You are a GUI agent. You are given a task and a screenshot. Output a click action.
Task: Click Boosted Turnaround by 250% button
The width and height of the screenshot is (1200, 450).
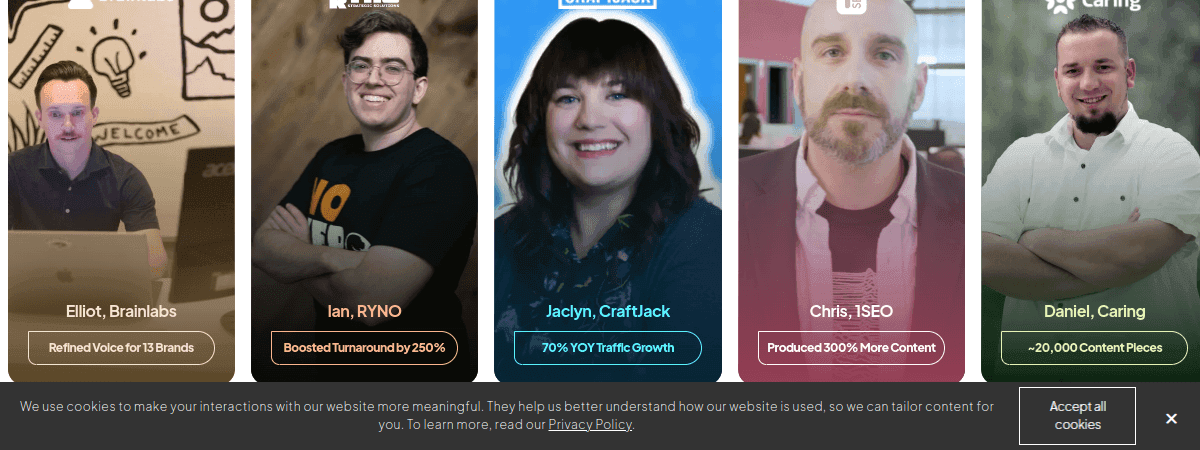coord(364,348)
